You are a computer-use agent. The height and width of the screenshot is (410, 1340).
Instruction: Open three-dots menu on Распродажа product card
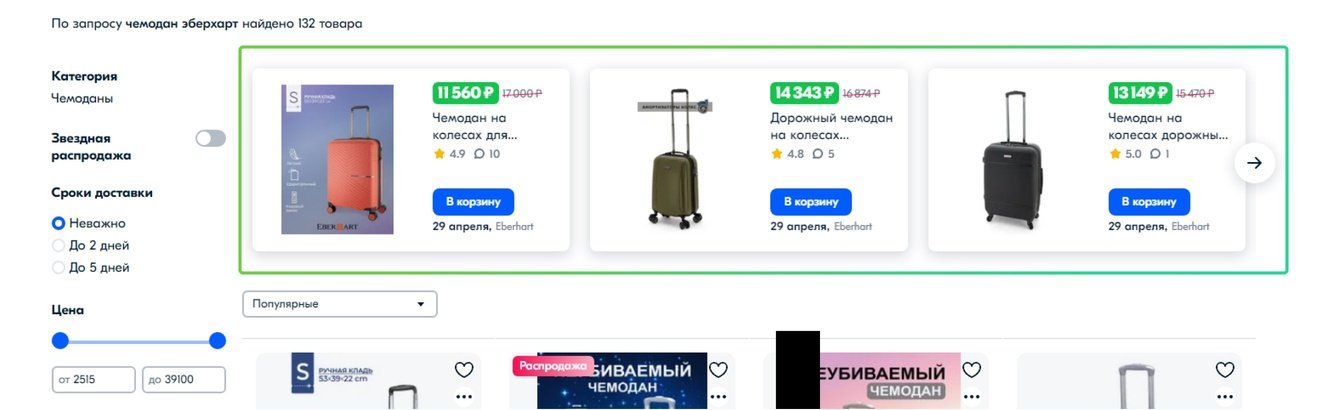718,397
